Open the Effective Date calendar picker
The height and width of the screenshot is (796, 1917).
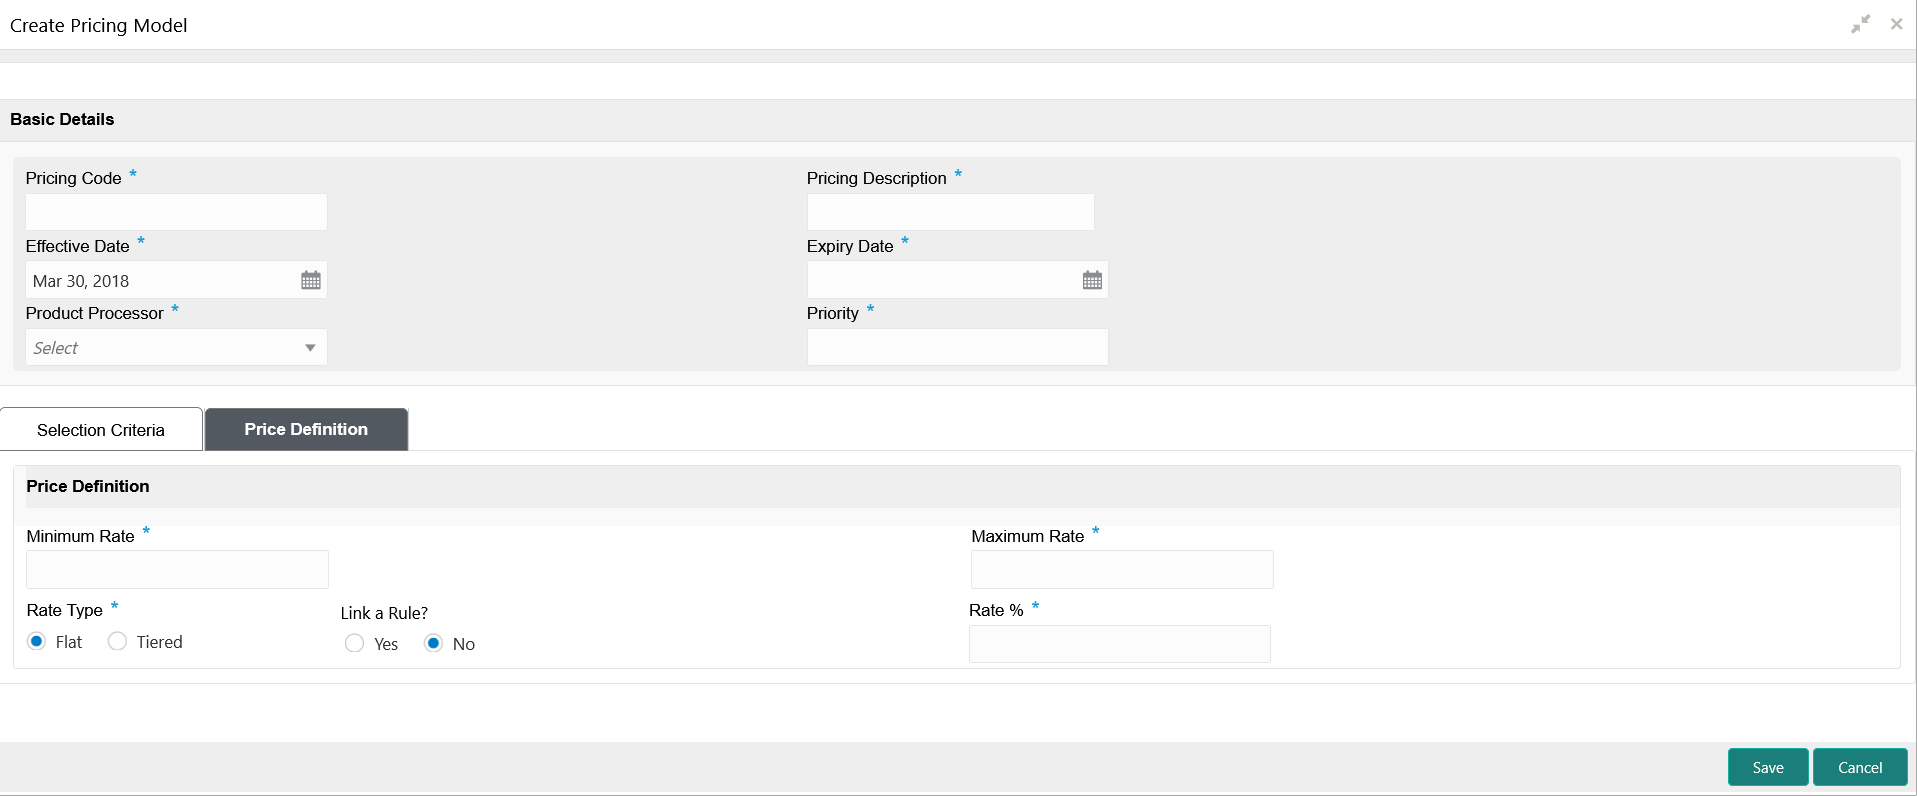click(x=311, y=281)
